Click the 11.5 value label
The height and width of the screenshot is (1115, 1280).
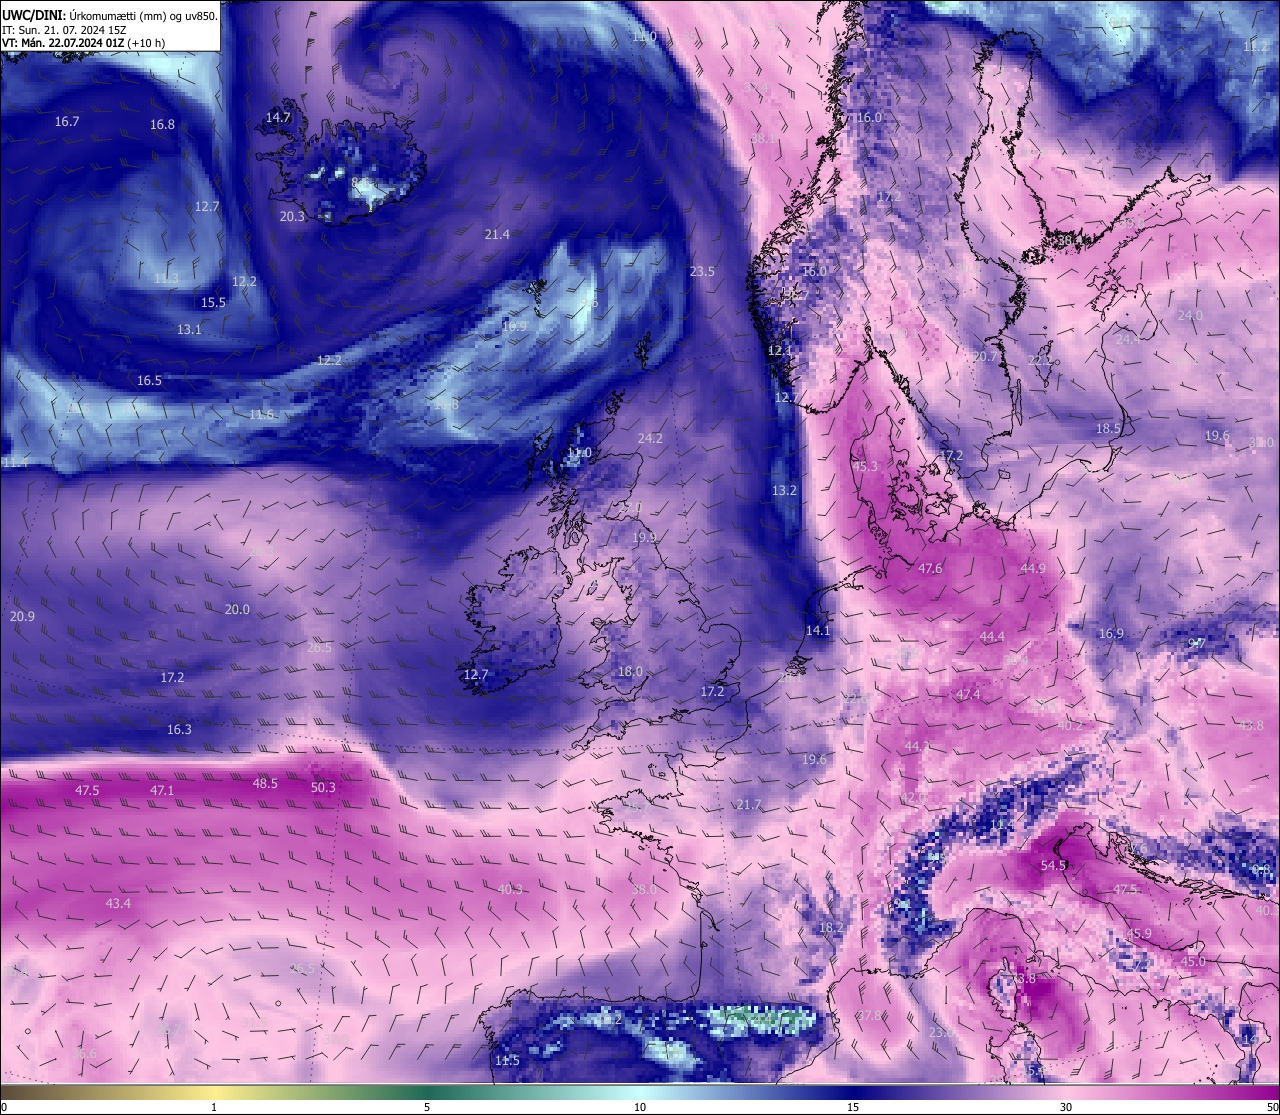pos(507,1060)
